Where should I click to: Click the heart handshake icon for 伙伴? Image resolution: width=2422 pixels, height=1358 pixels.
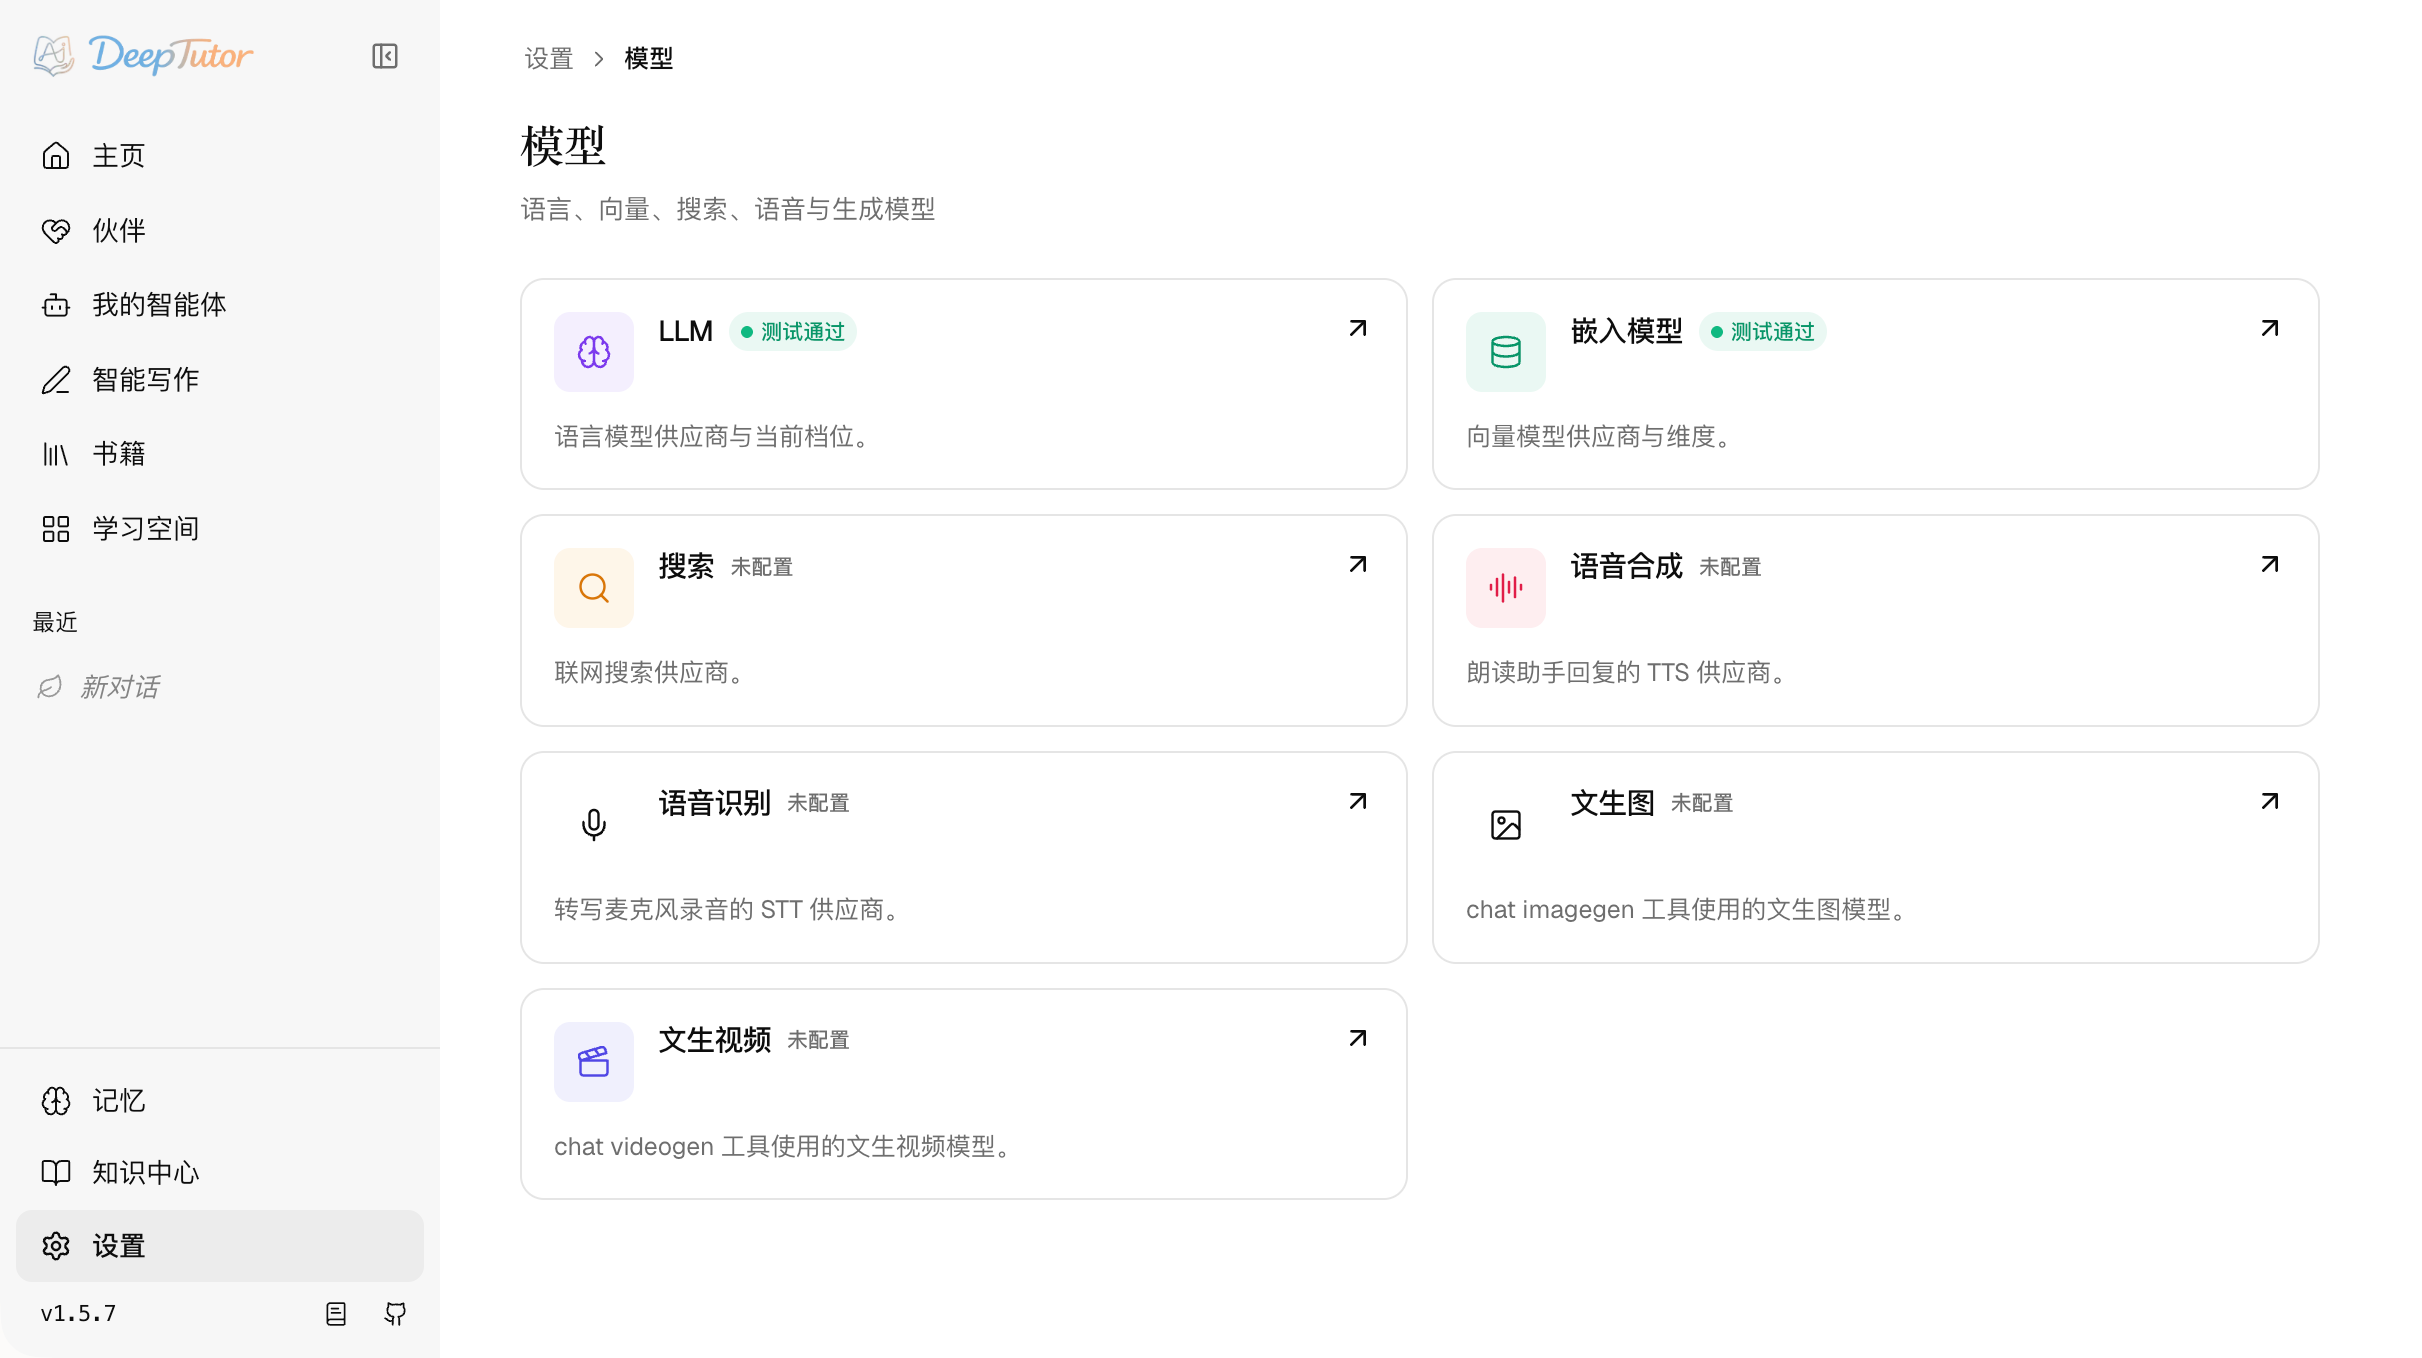pos(56,231)
